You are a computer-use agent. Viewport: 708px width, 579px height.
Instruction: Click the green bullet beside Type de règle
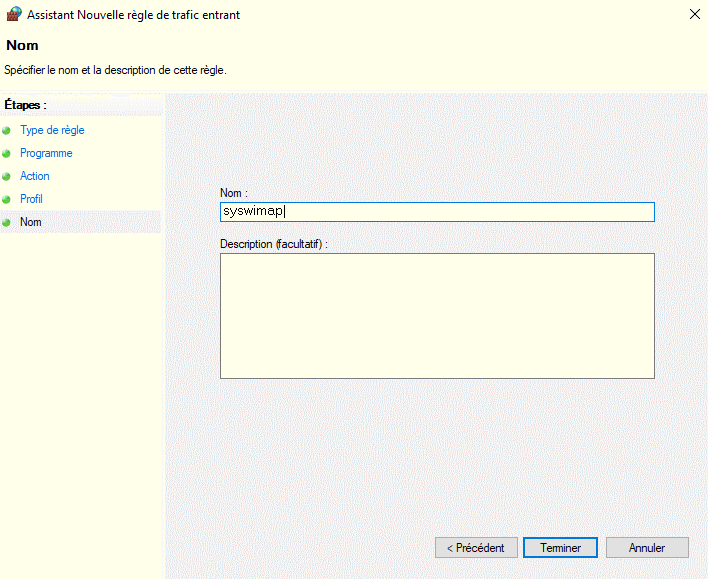point(6,131)
